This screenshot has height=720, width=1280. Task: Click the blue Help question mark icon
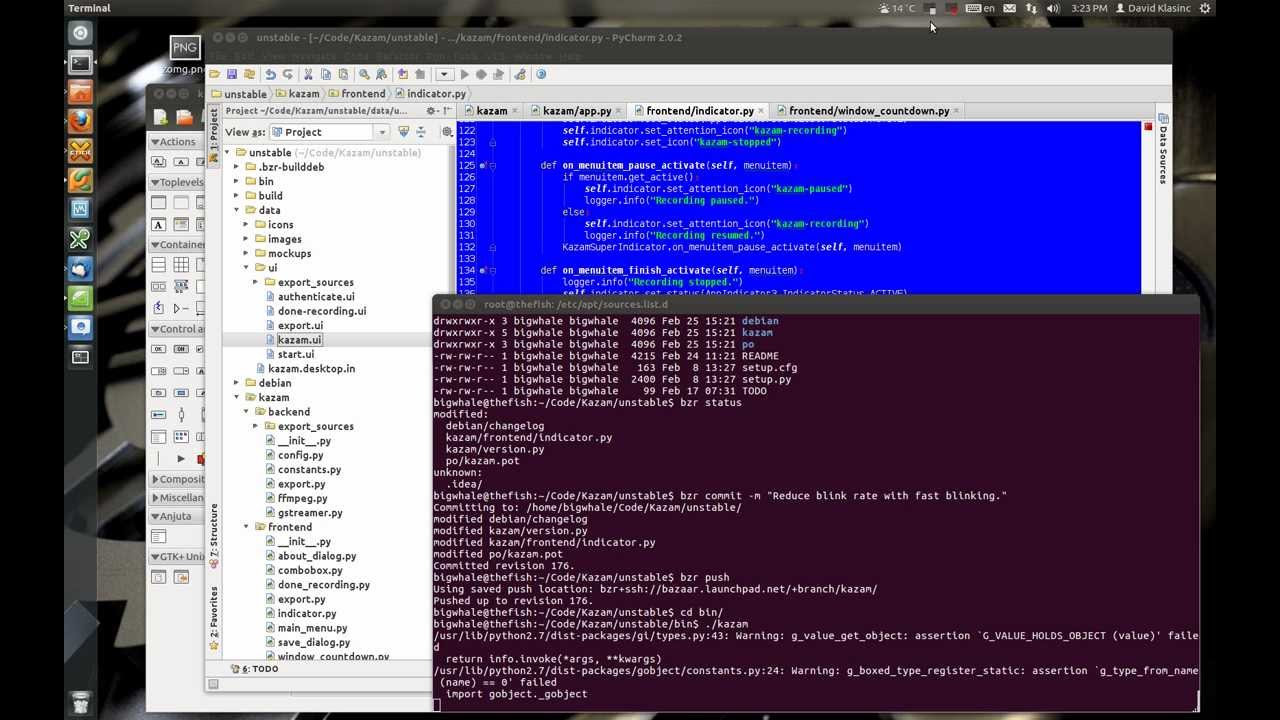pos(541,74)
